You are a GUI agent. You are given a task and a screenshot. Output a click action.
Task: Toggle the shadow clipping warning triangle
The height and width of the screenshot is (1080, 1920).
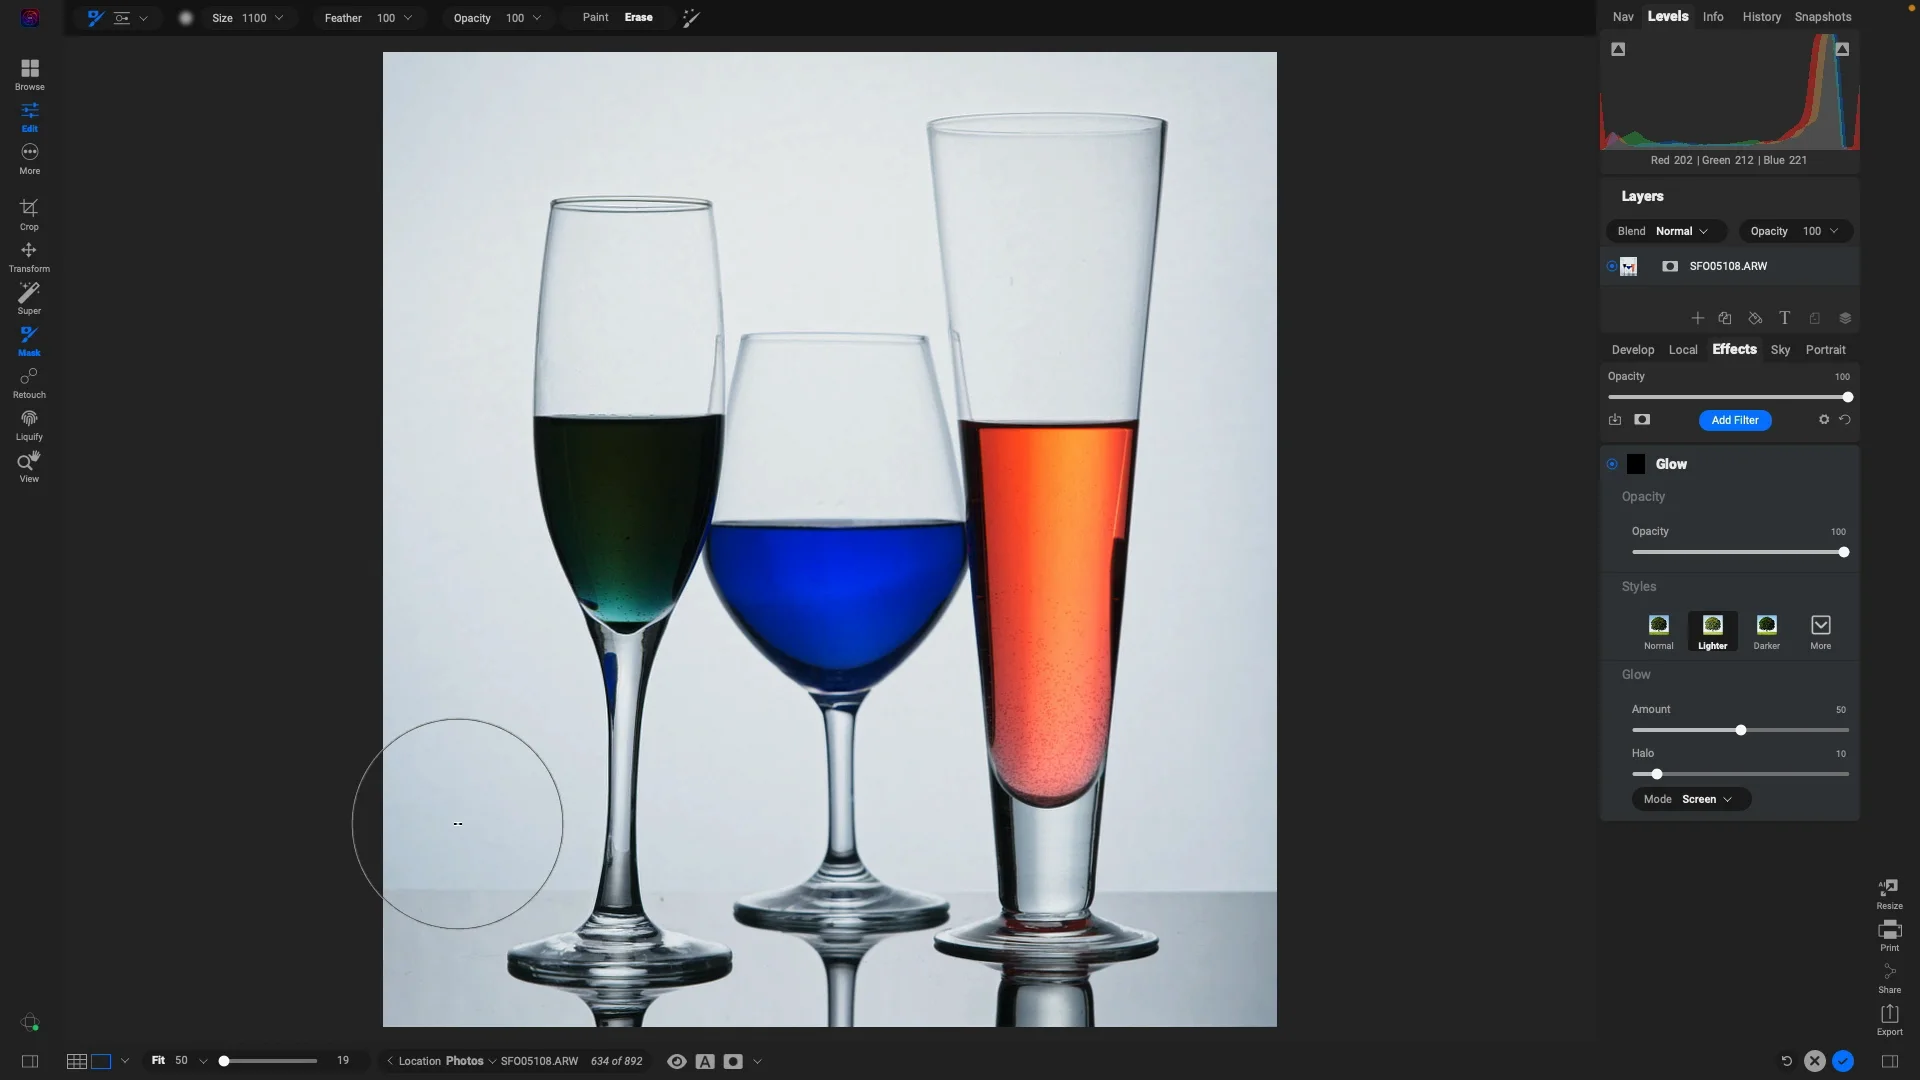tap(1618, 49)
